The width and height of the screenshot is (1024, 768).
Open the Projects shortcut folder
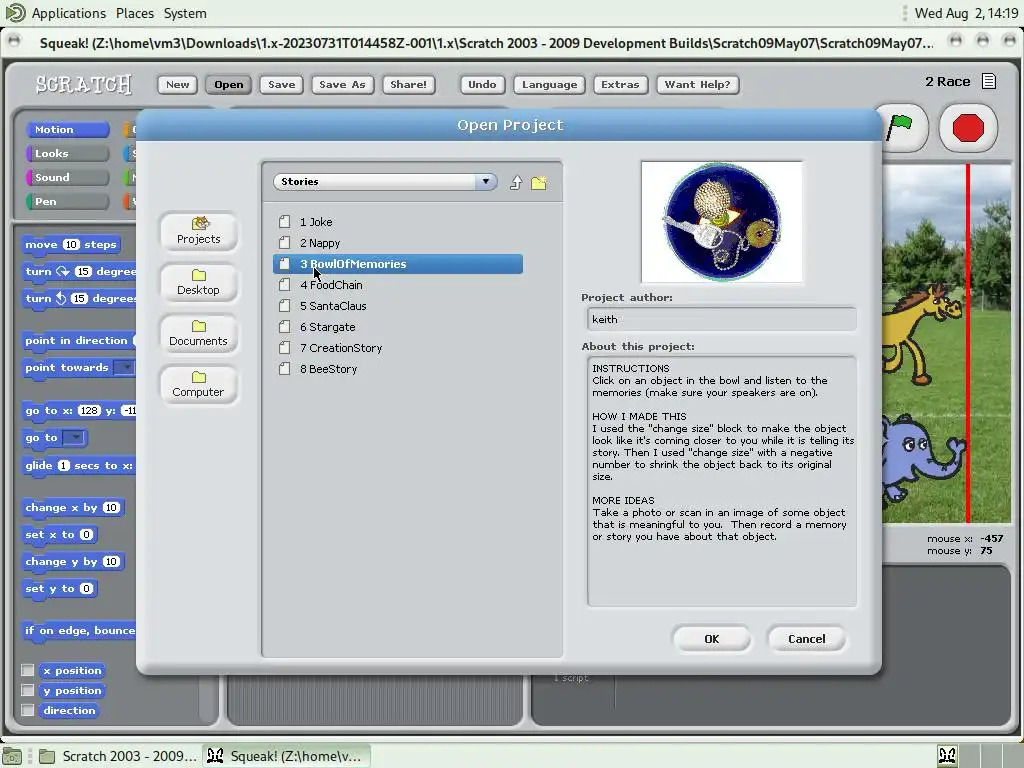[x=199, y=231]
